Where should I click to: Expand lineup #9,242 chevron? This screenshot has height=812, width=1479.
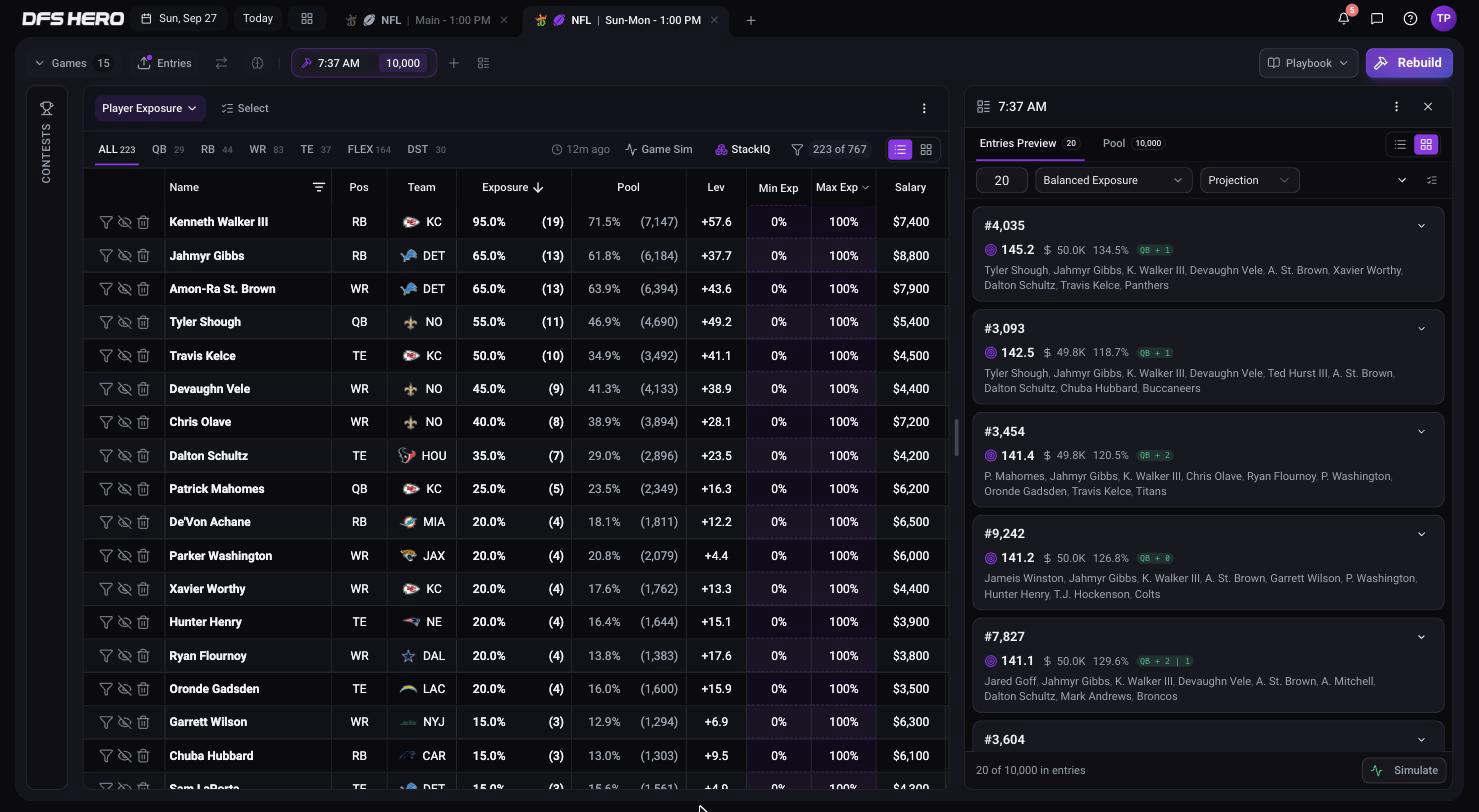[x=1421, y=534]
